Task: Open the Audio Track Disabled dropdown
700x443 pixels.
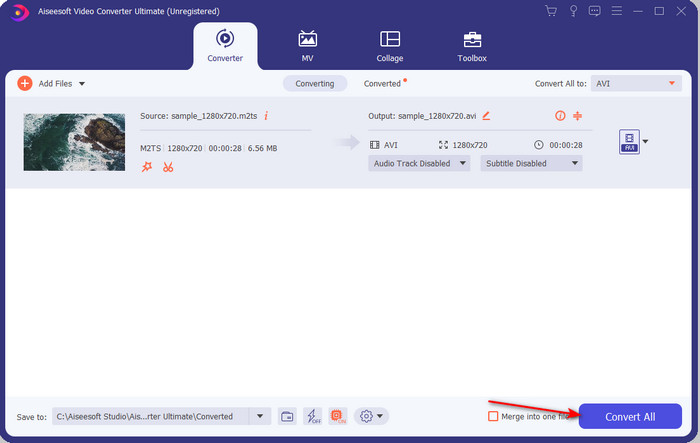Action: pos(419,163)
